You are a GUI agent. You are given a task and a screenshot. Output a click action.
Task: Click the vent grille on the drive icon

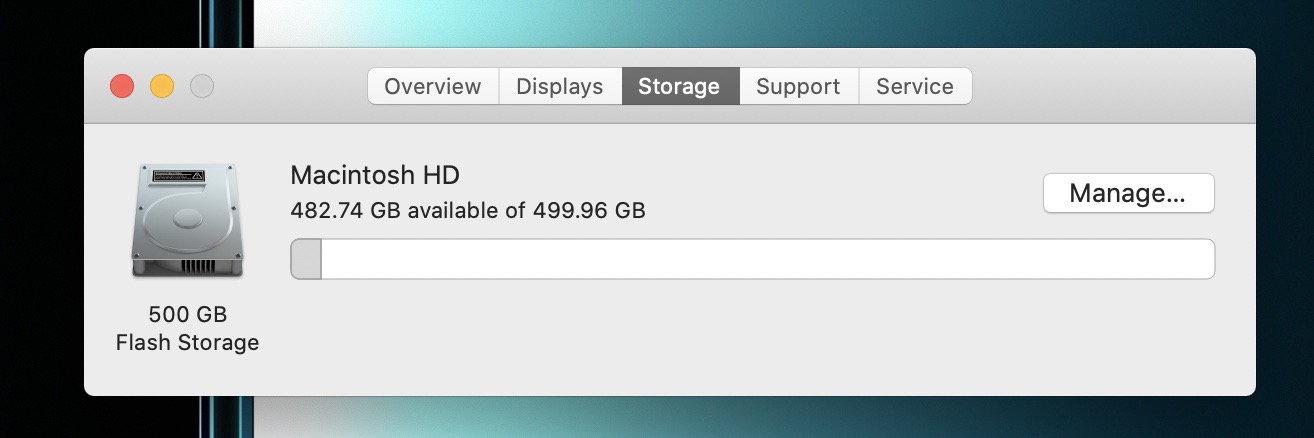click(x=198, y=266)
